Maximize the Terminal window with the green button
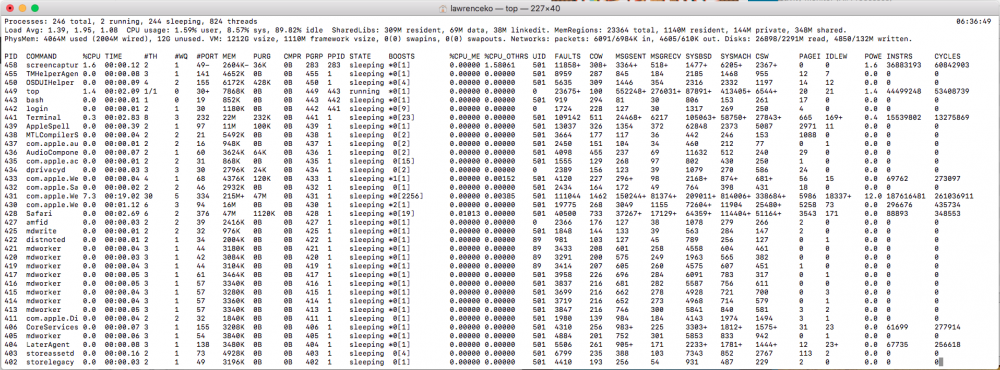 coord(34,9)
